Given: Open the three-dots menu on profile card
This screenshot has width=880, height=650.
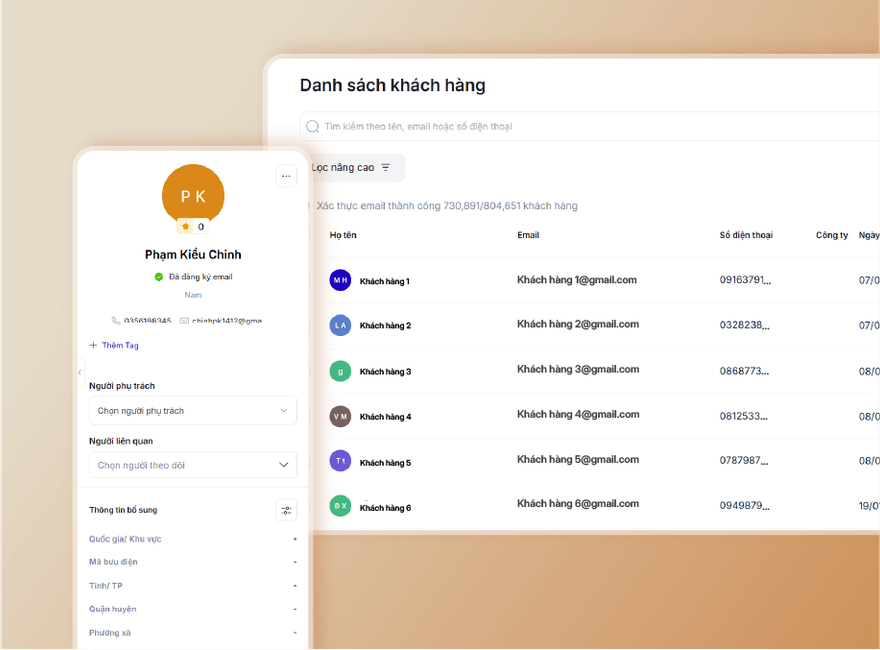Looking at the screenshot, I should 286,176.
